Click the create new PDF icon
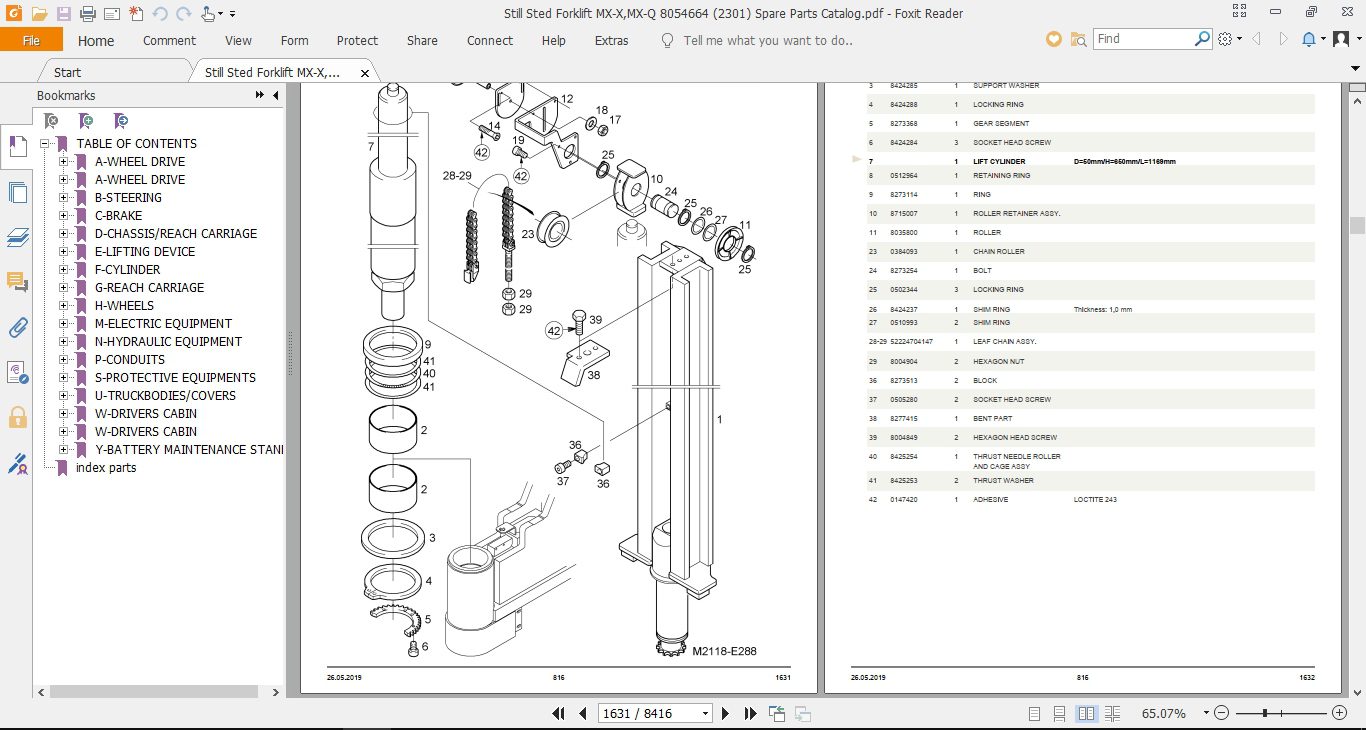 [135, 14]
